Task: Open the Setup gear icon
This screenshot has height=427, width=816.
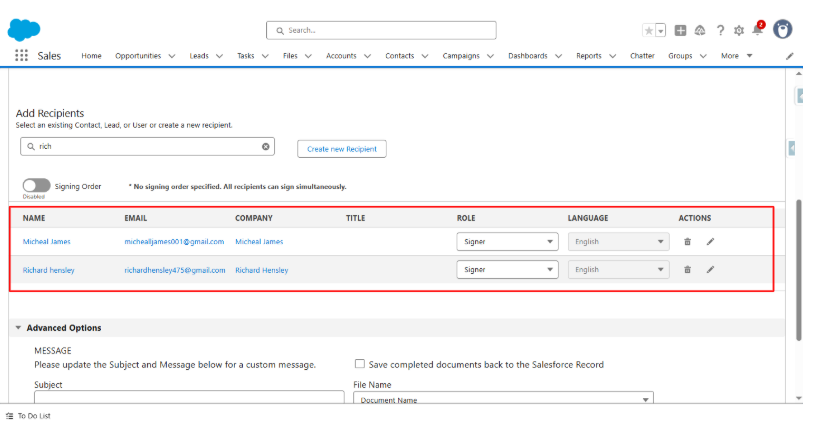Action: pos(738,30)
